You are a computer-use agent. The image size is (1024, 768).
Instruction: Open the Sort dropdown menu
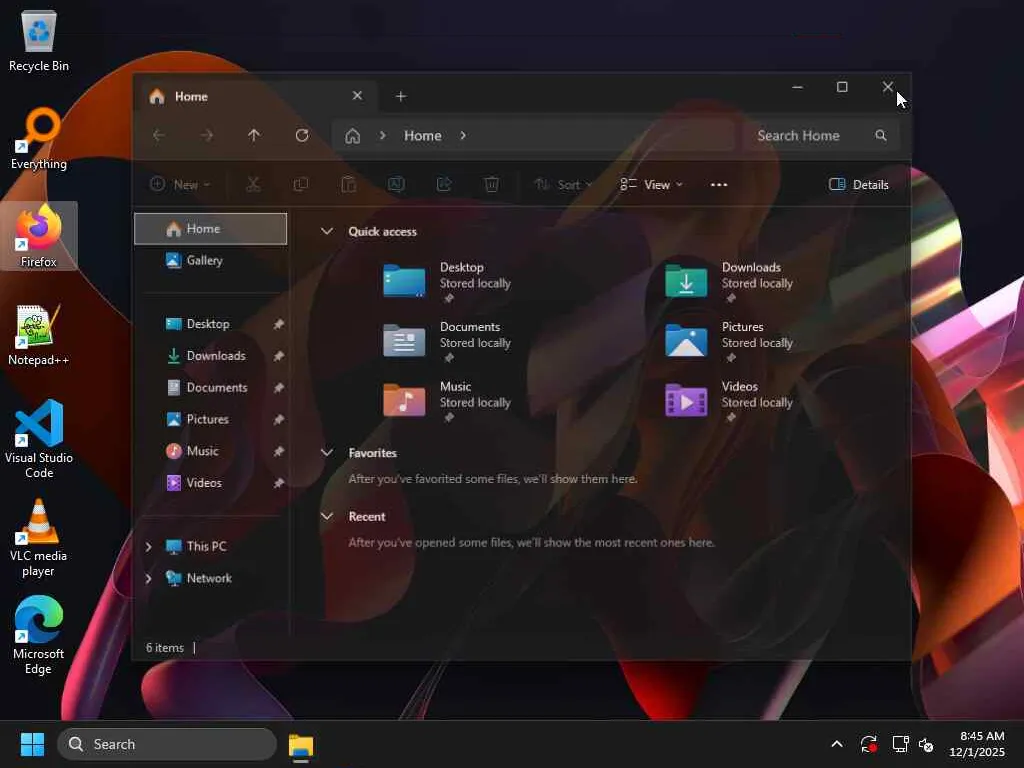(563, 185)
